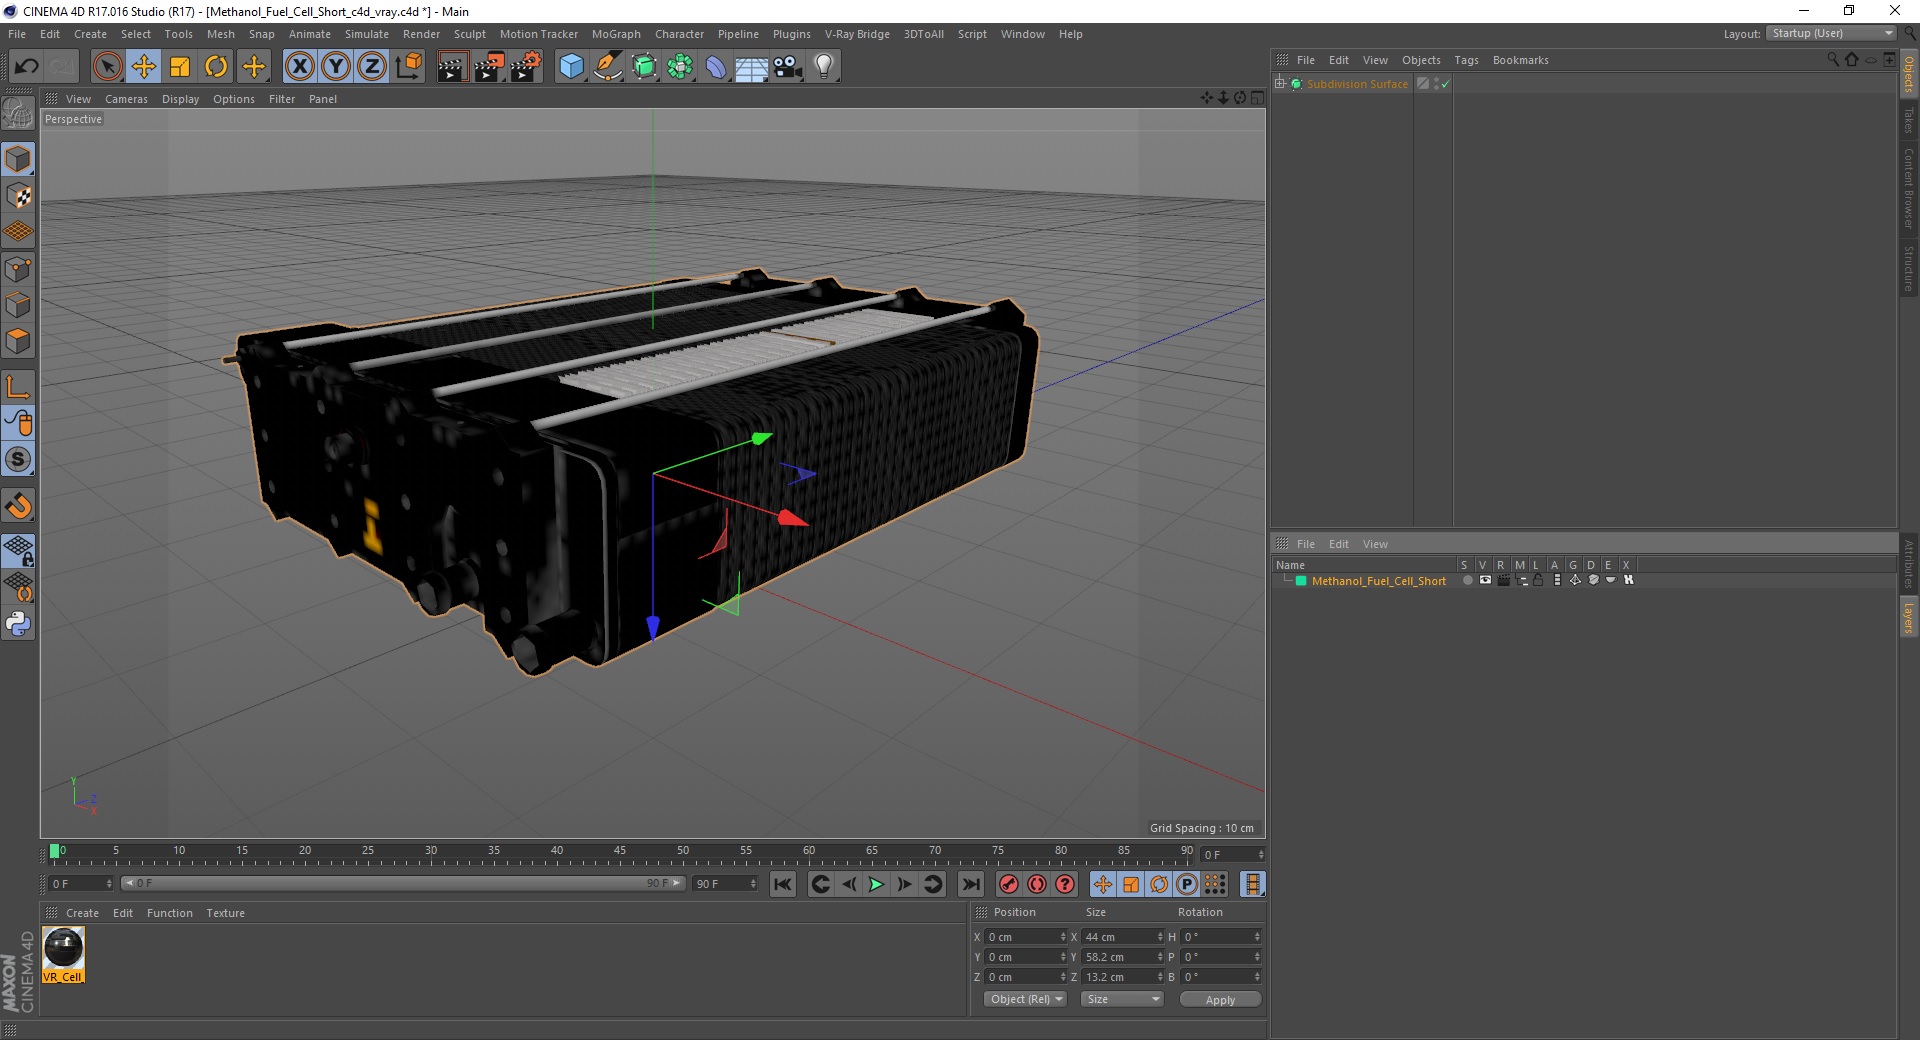Open Edit Render Settings icon

[526, 67]
